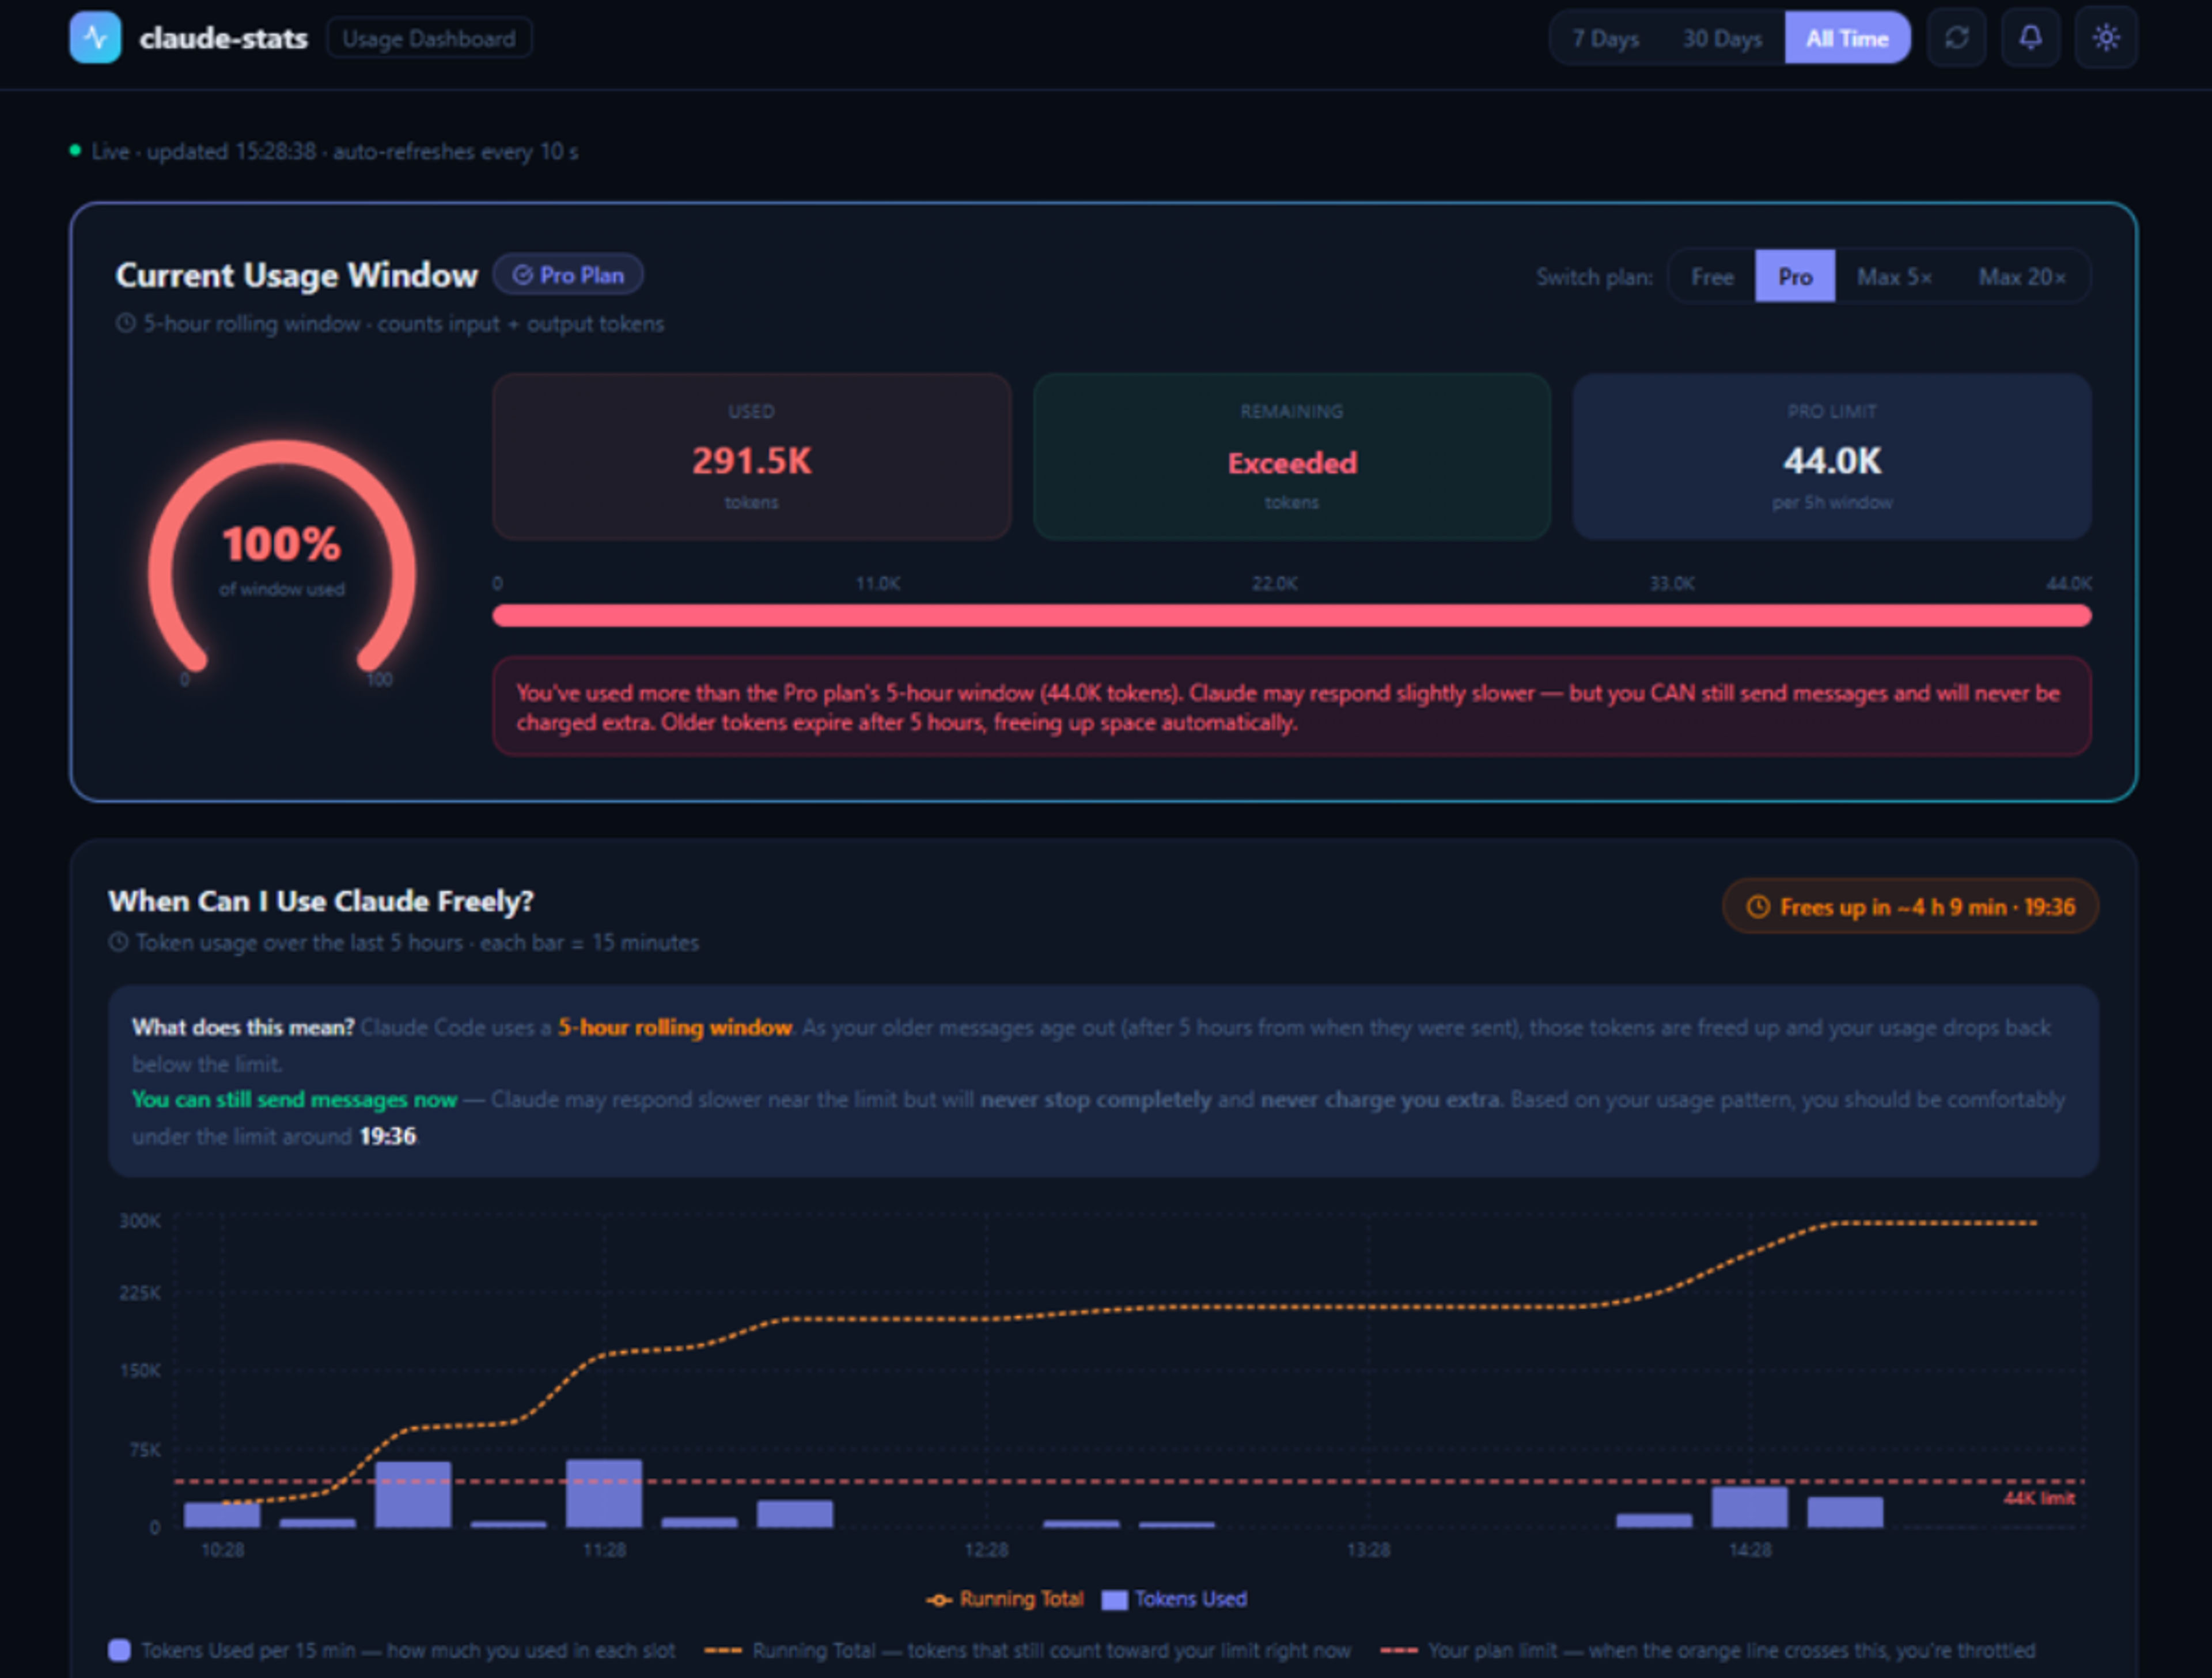The height and width of the screenshot is (1678, 2212).
Task: Click the PRO LIMIT 44.0K card
Action: tap(1832, 457)
